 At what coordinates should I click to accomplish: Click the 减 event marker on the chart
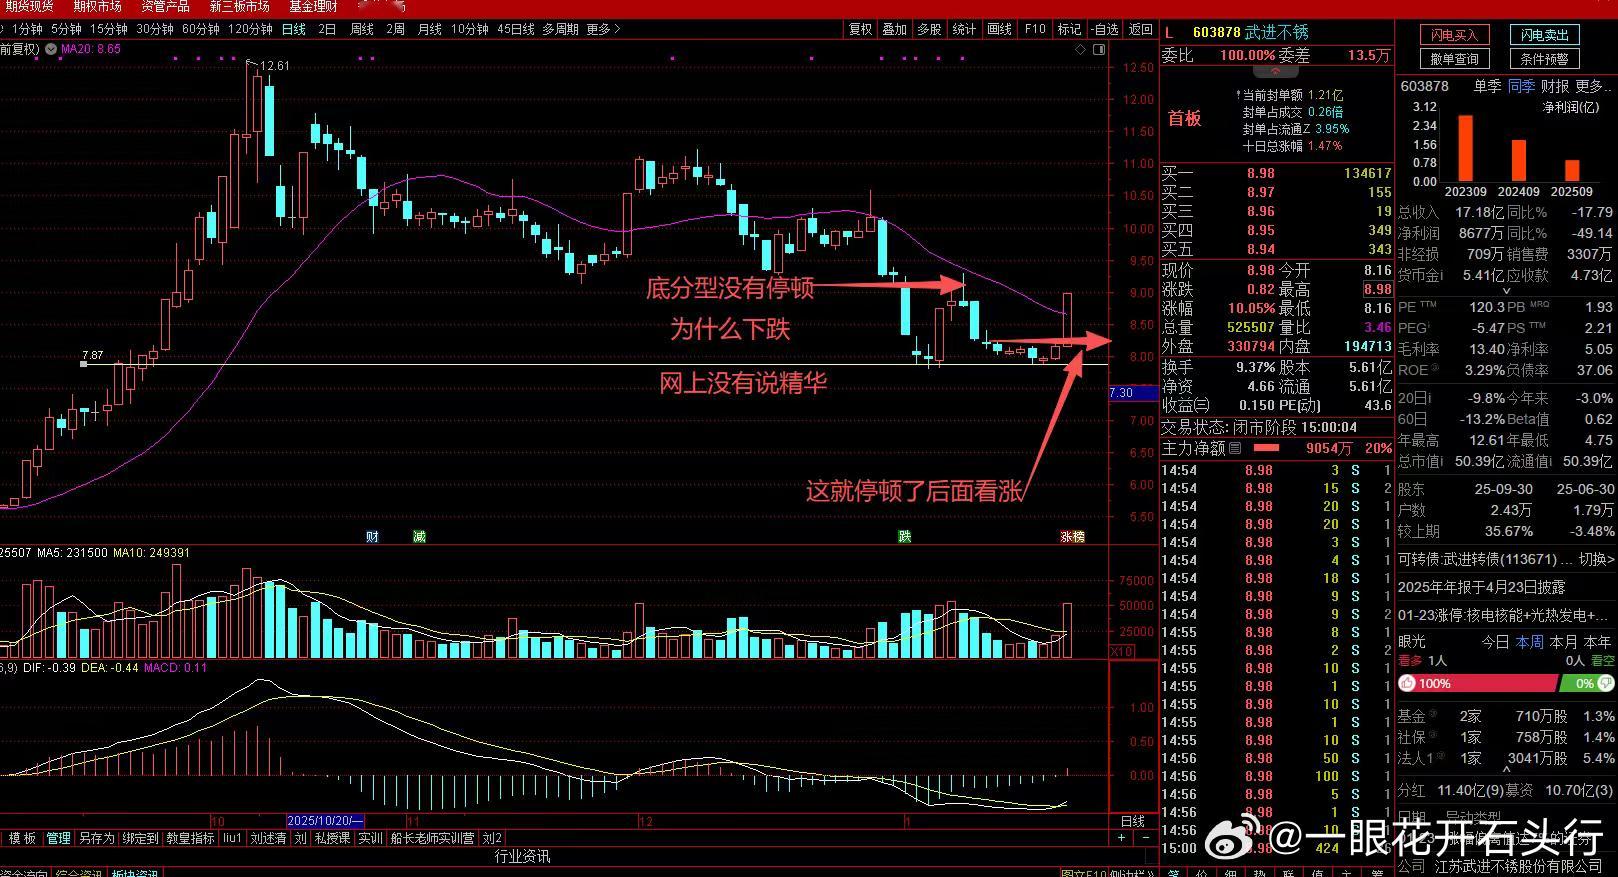tap(419, 537)
